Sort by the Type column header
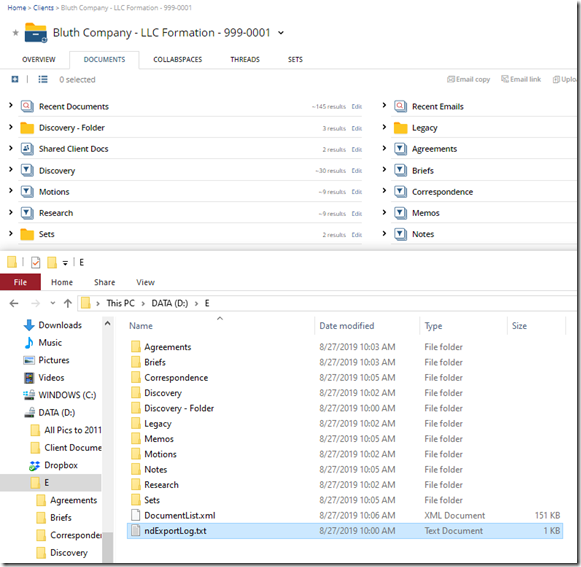The image size is (581, 567). (x=433, y=326)
